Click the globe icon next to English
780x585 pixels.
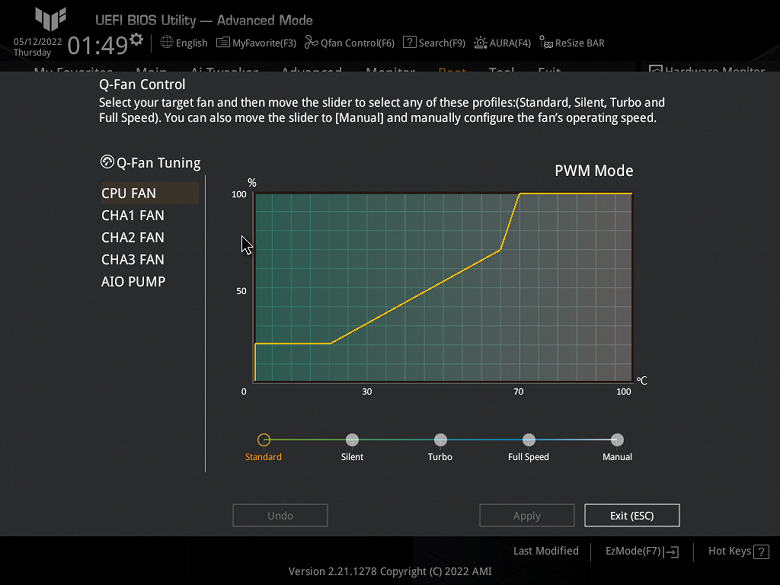click(x=167, y=42)
